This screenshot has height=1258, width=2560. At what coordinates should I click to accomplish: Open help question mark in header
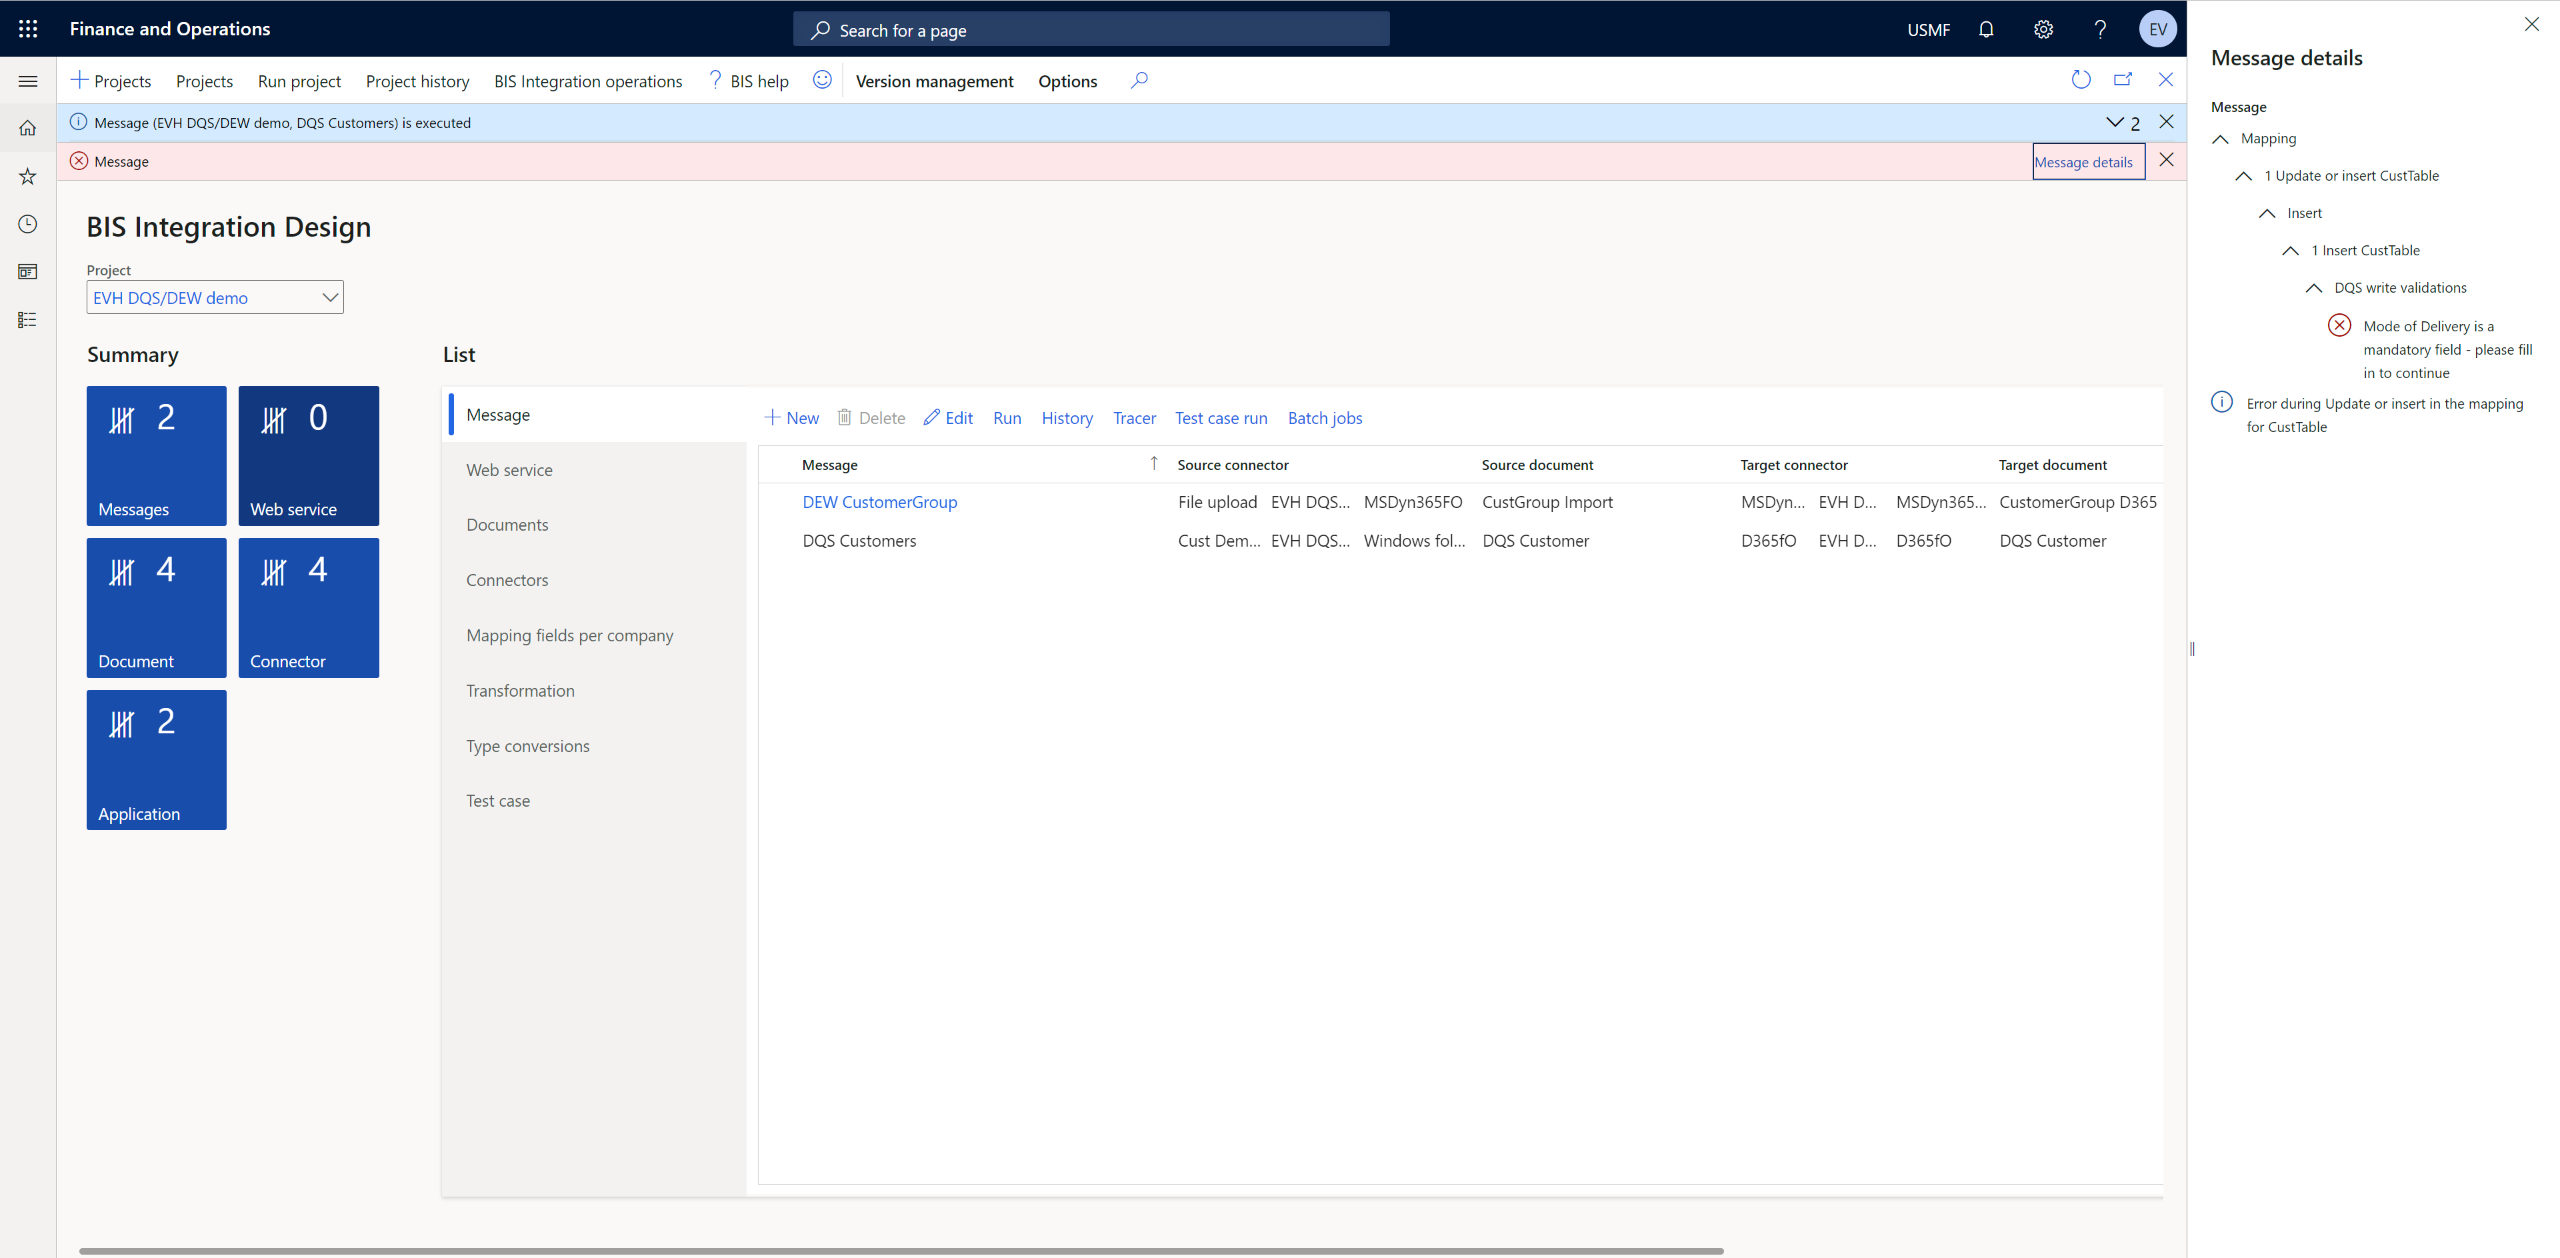[2100, 29]
